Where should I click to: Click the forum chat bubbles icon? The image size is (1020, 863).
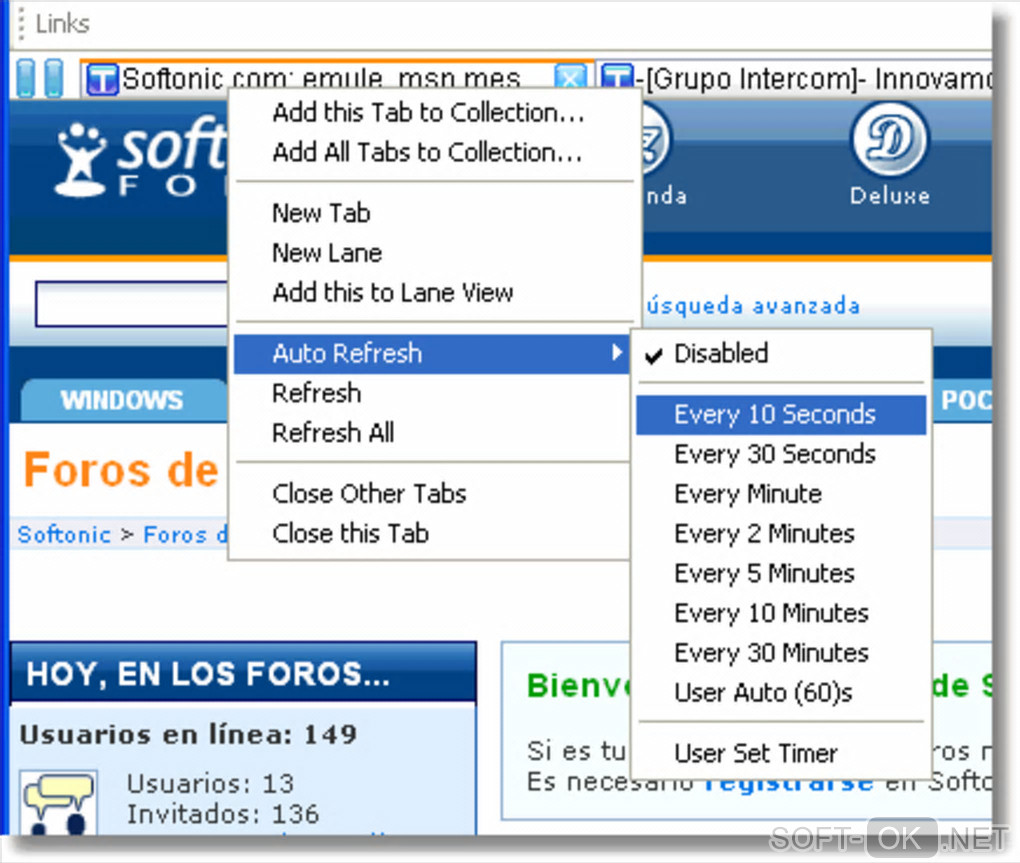click(x=58, y=803)
